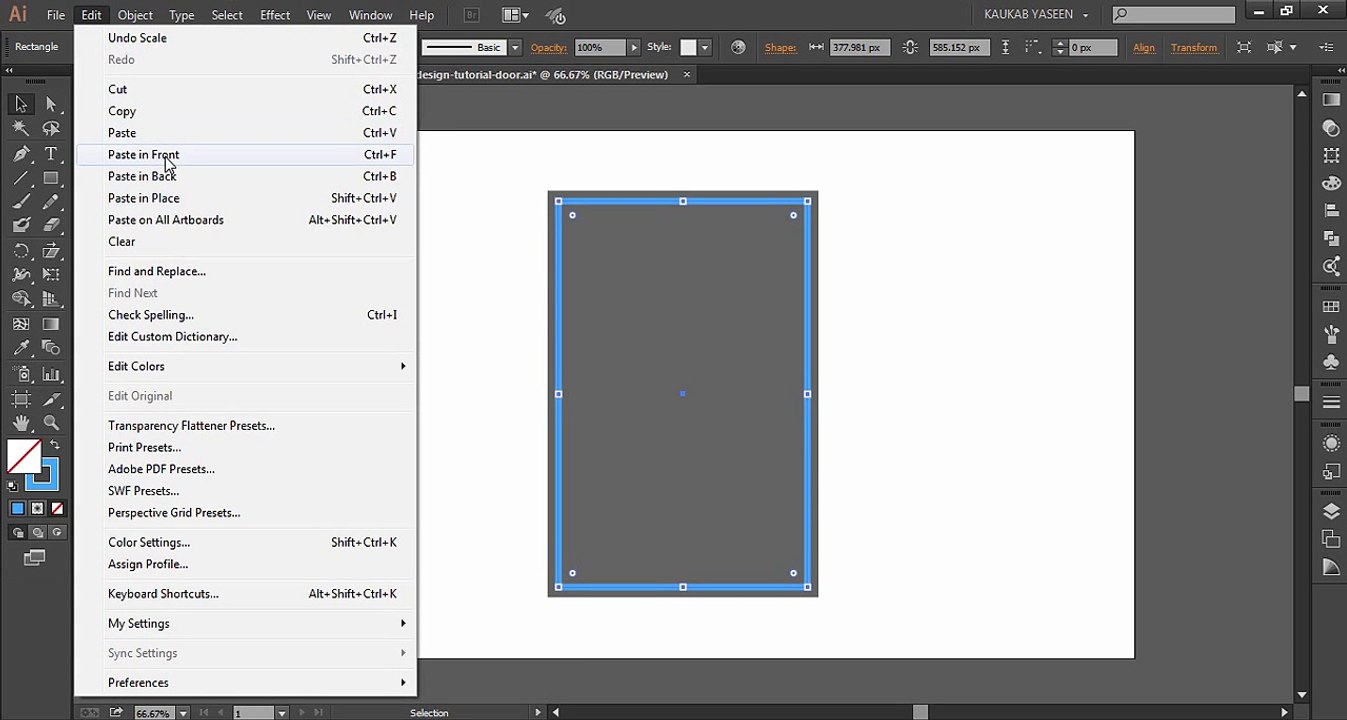
Task: Choose Keyboard Shortcuts...
Action: point(245,594)
